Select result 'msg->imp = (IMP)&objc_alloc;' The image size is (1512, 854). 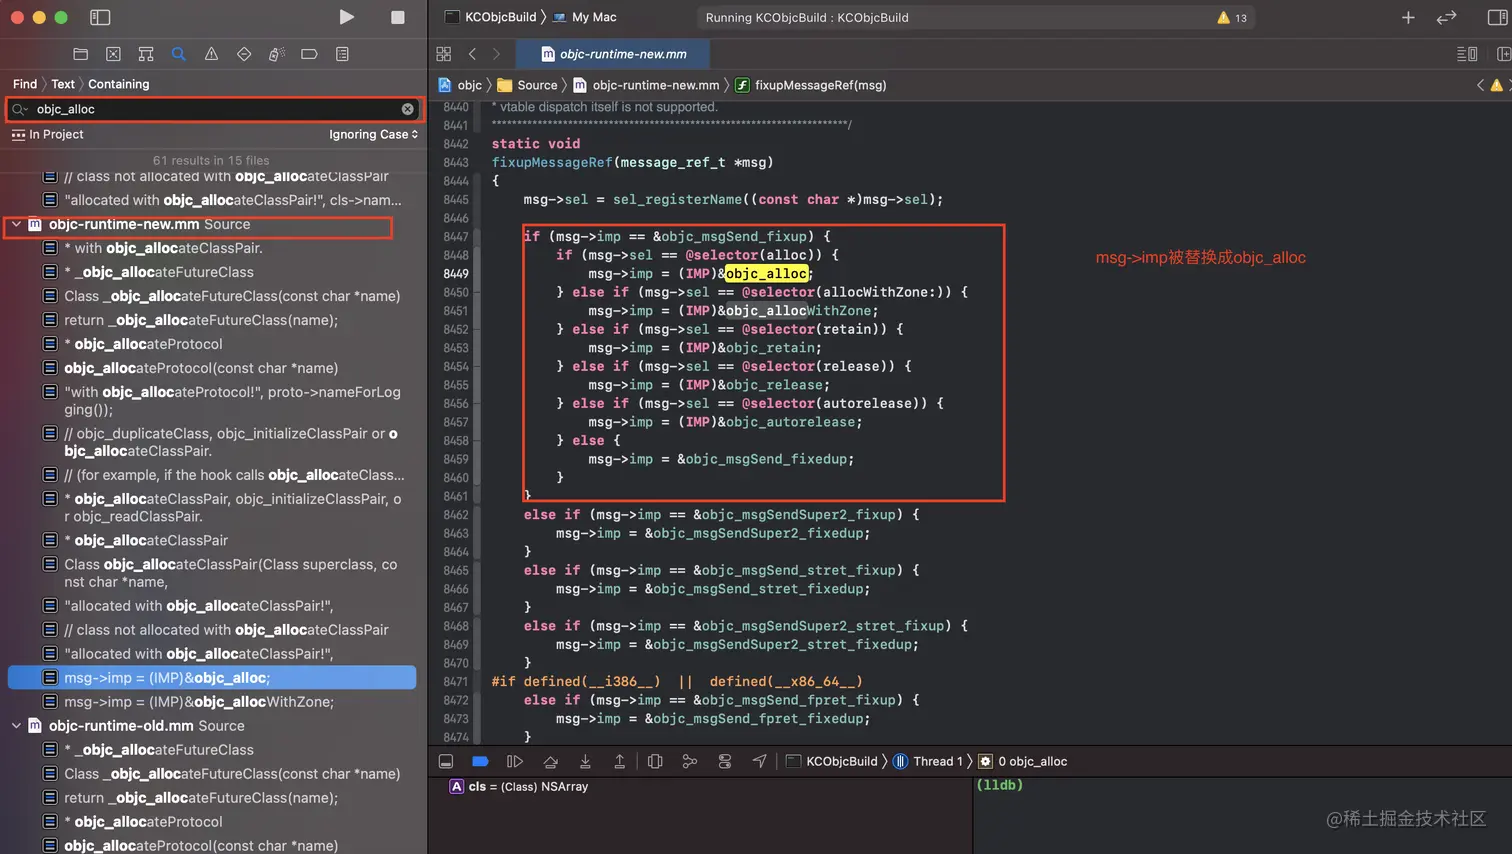tap(212, 678)
